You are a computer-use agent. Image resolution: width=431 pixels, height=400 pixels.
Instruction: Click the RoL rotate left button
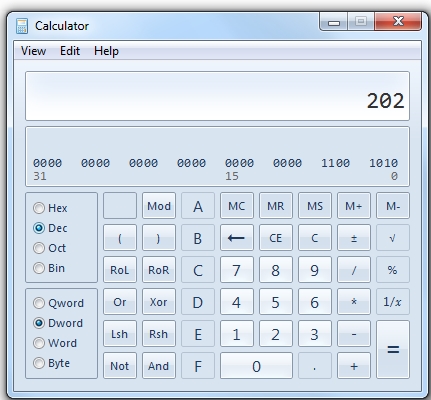[120, 270]
